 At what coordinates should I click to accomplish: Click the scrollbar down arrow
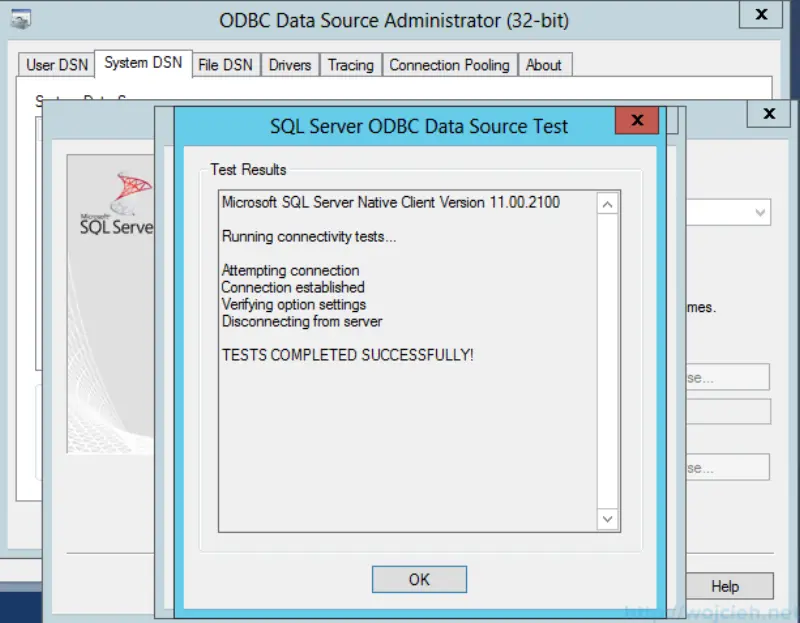pyautogui.click(x=607, y=519)
